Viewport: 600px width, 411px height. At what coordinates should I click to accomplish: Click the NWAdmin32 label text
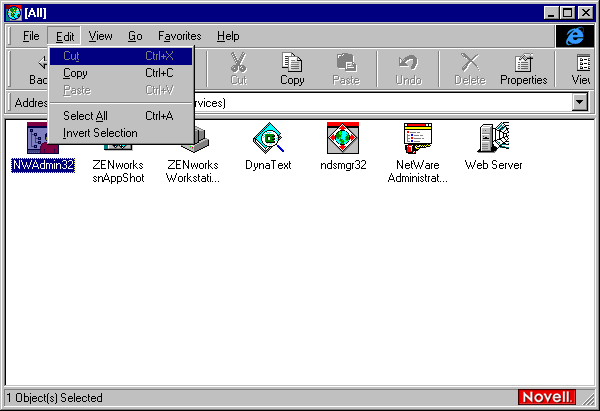tap(43, 165)
